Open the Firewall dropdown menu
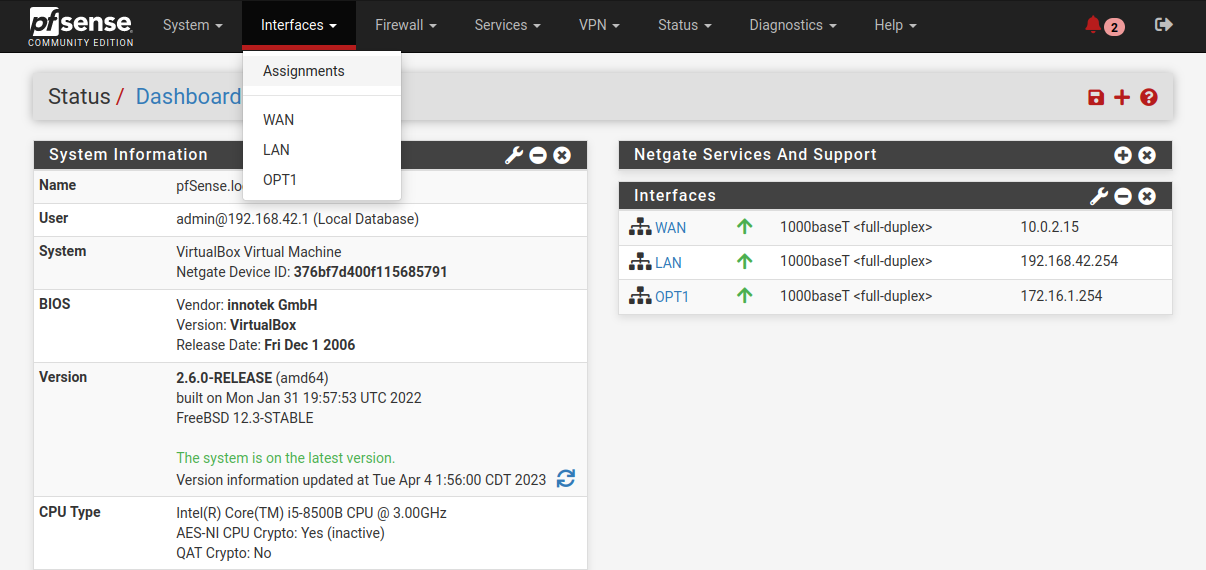 click(x=405, y=25)
